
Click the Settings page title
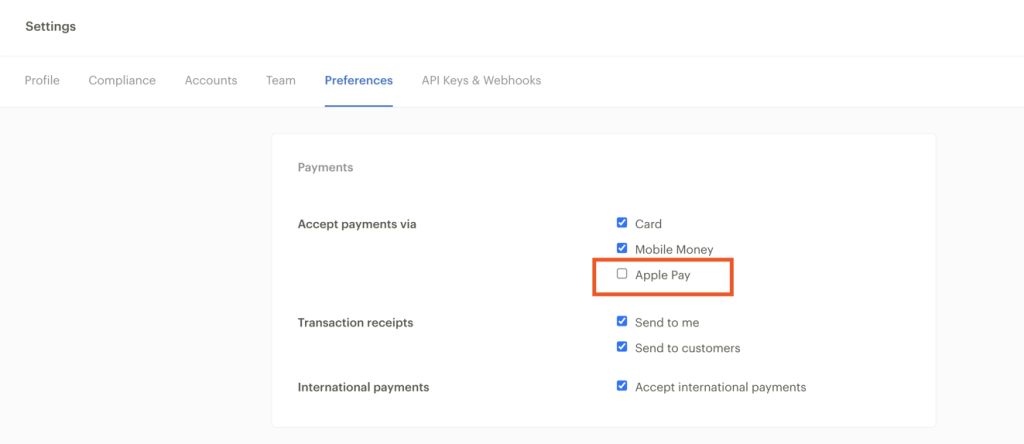pos(50,27)
